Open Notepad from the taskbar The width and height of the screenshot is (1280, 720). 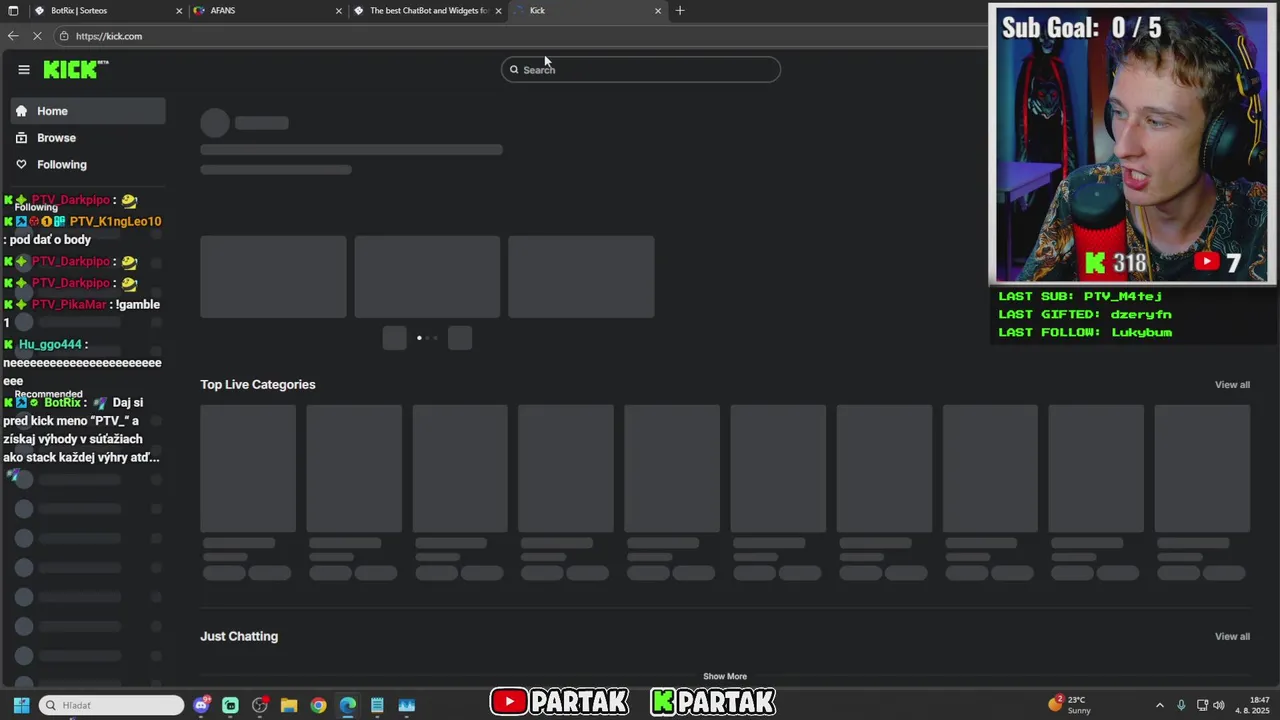377,705
